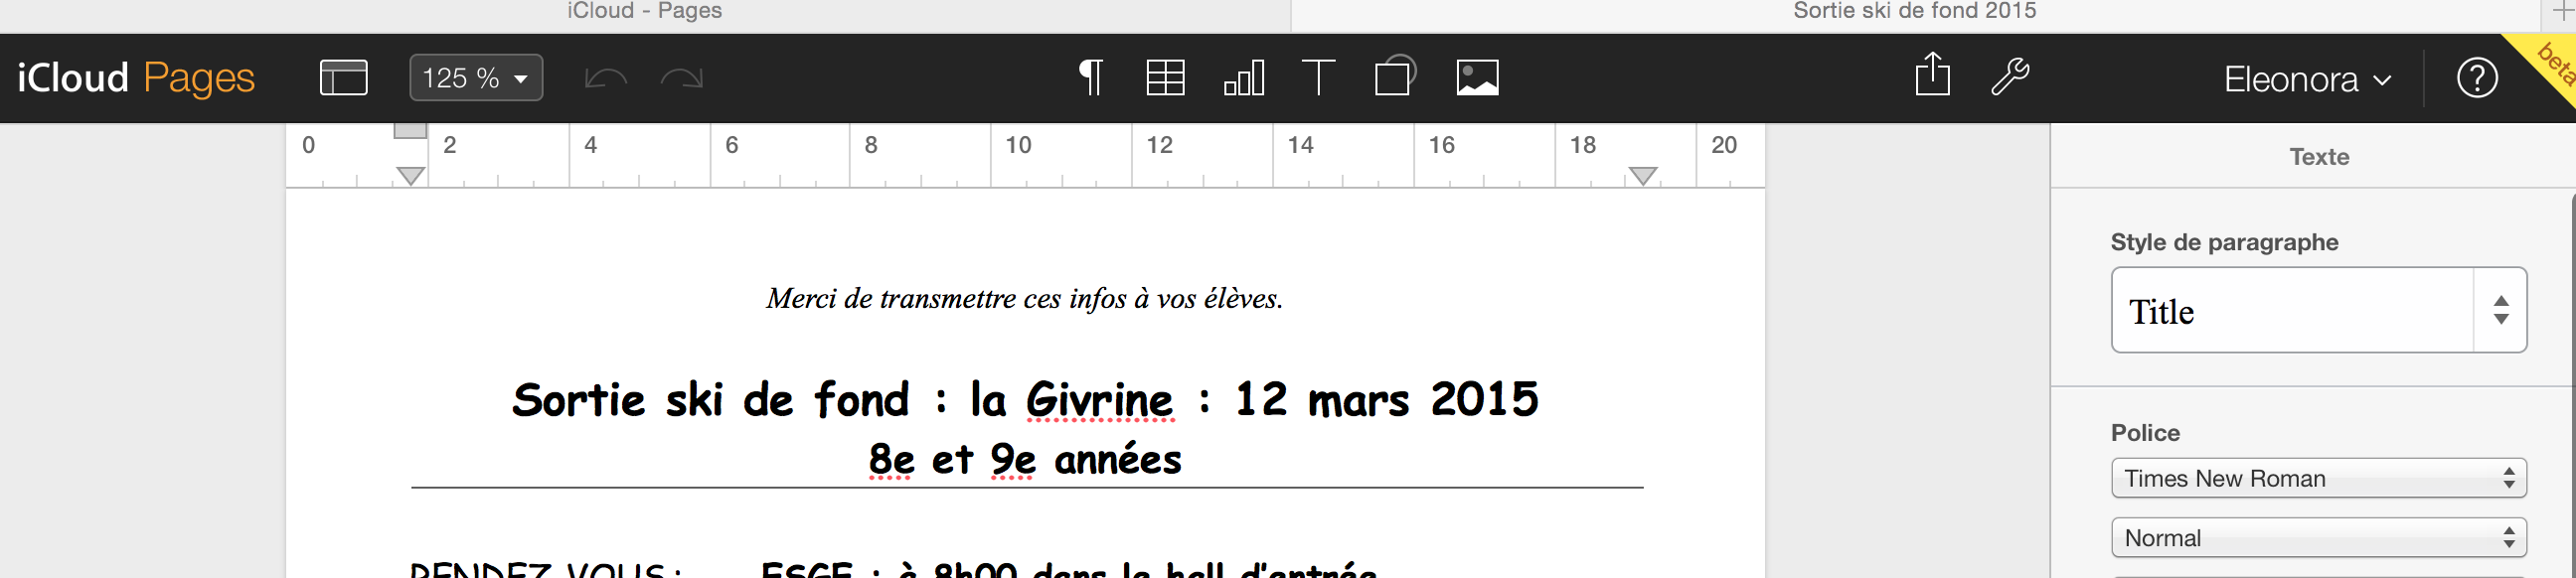Viewport: 2576px width, 578px height.
Task: Open the 125 % zoom dropdown
Action: (x=476, y=78)
